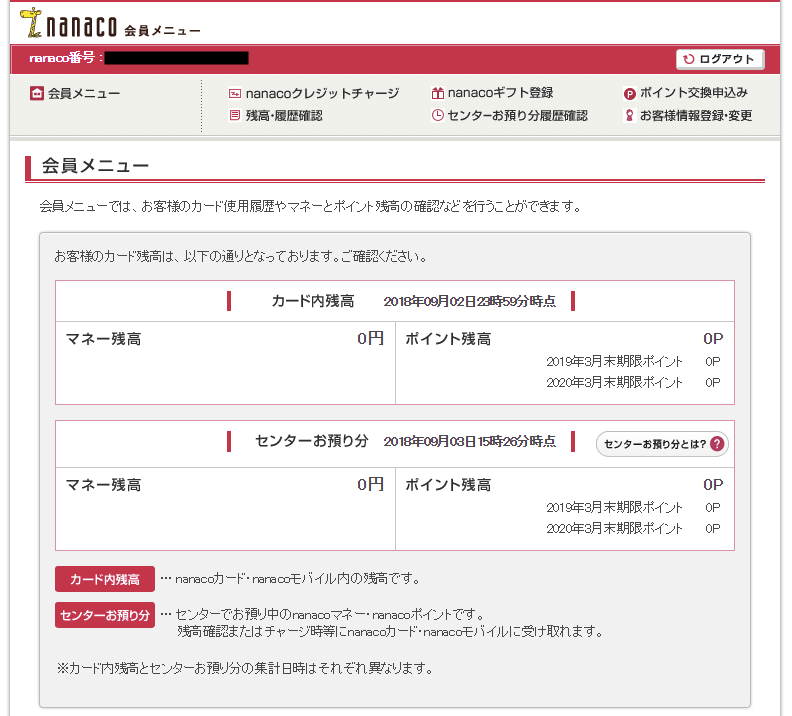792x716 pixels.
Task: Click the person icon beside お客様情報登録・変更
Action: pyautogui.click(x=629, y=116)
